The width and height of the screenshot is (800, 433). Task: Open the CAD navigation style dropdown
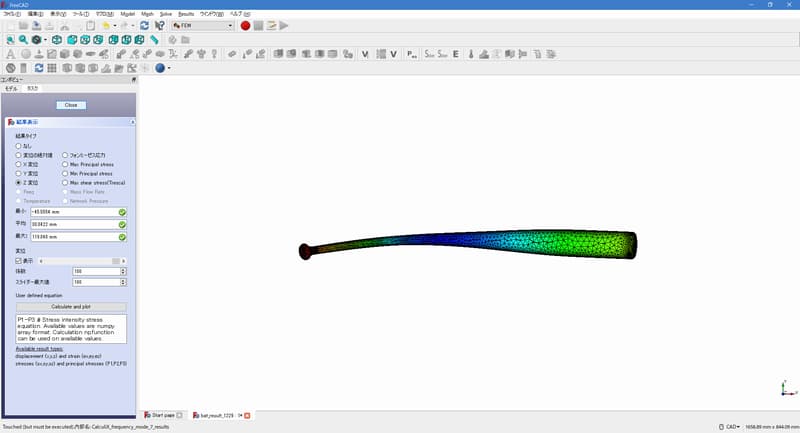coord(729,426)
